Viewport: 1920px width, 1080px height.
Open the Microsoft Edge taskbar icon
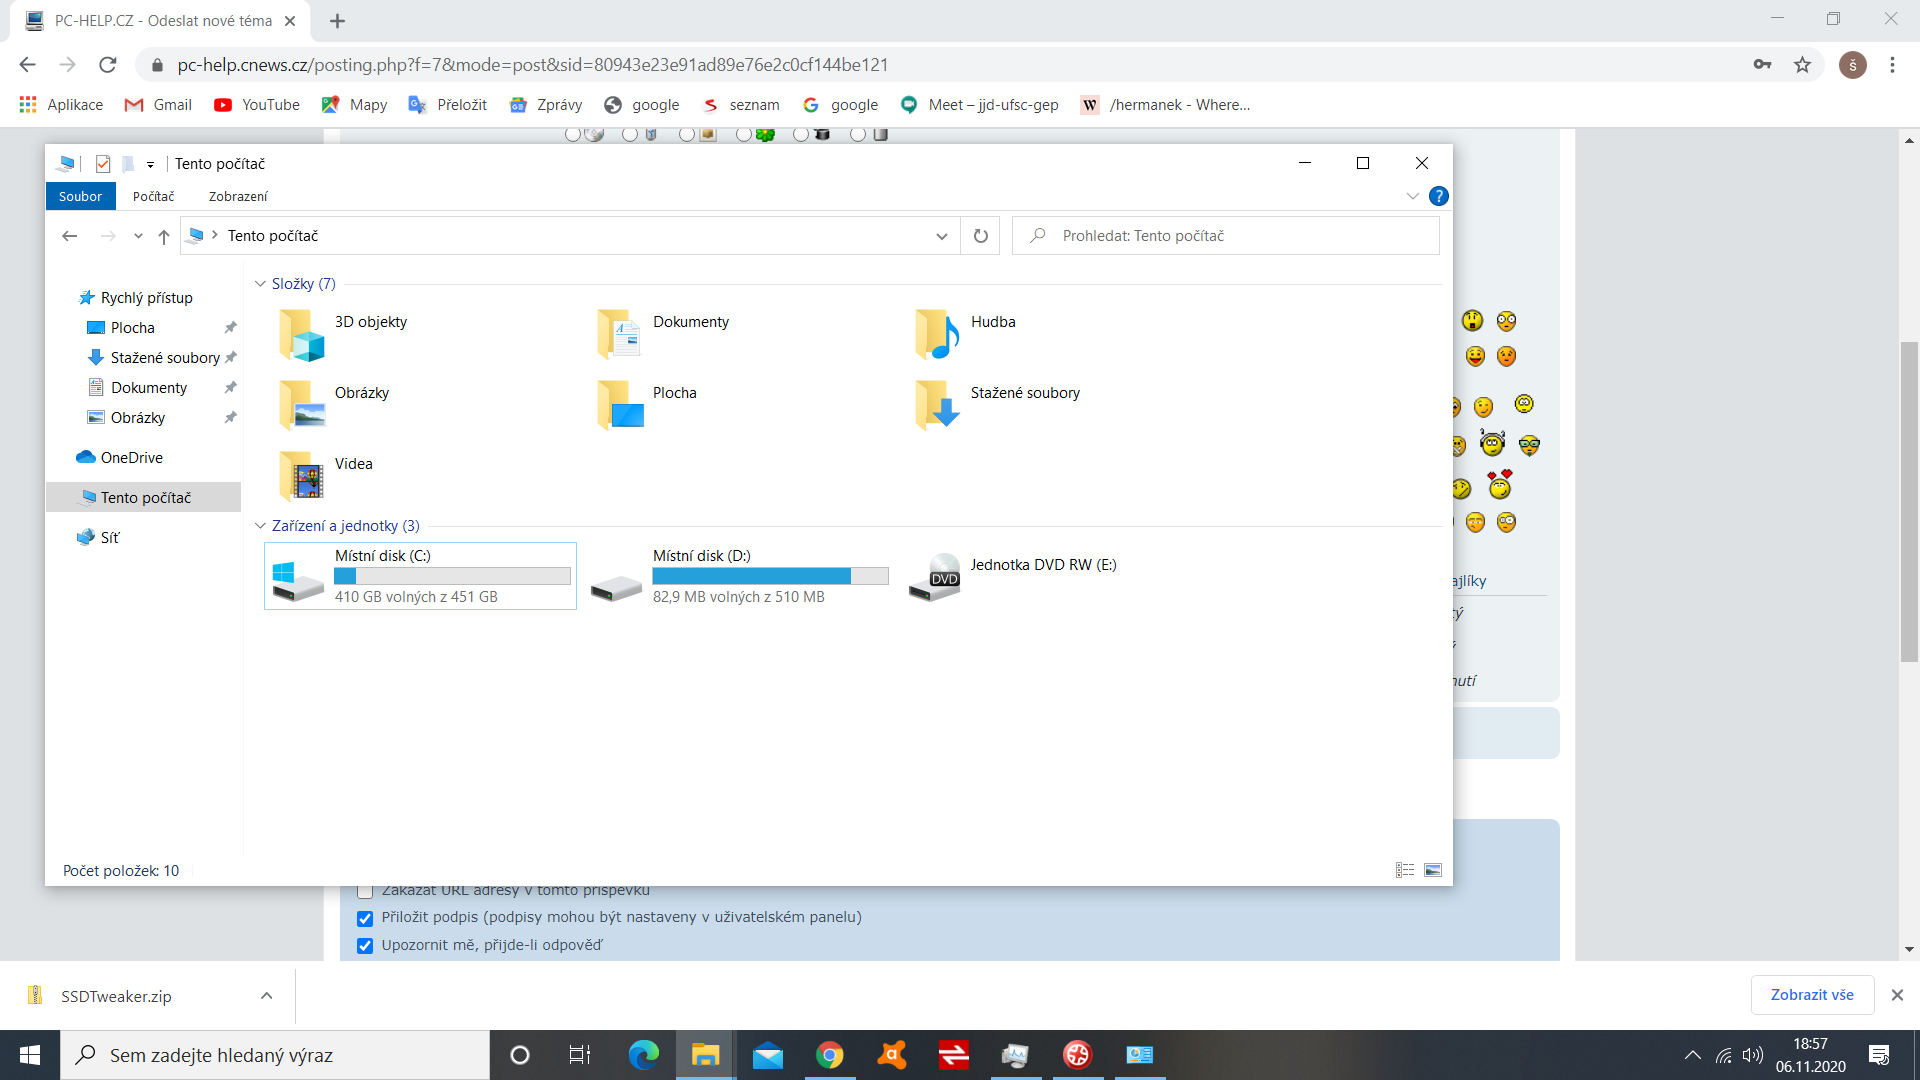(643, 1055)
